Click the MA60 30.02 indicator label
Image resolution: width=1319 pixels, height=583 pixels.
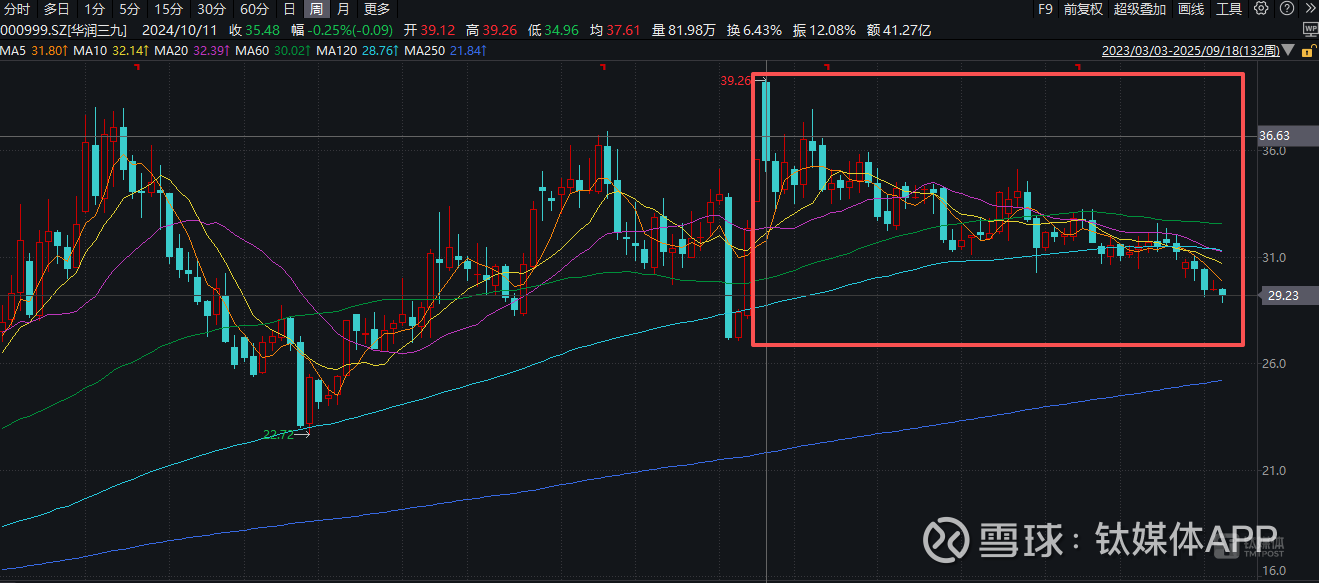coord(272,50)
